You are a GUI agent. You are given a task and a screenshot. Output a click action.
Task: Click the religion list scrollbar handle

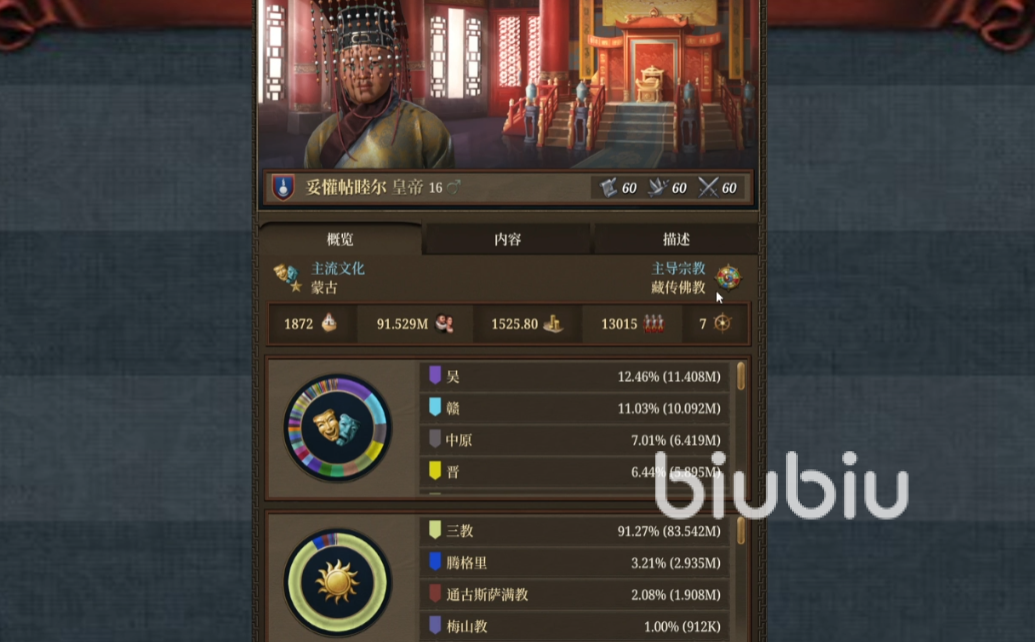pyautogui.click(x=741, y=530)
